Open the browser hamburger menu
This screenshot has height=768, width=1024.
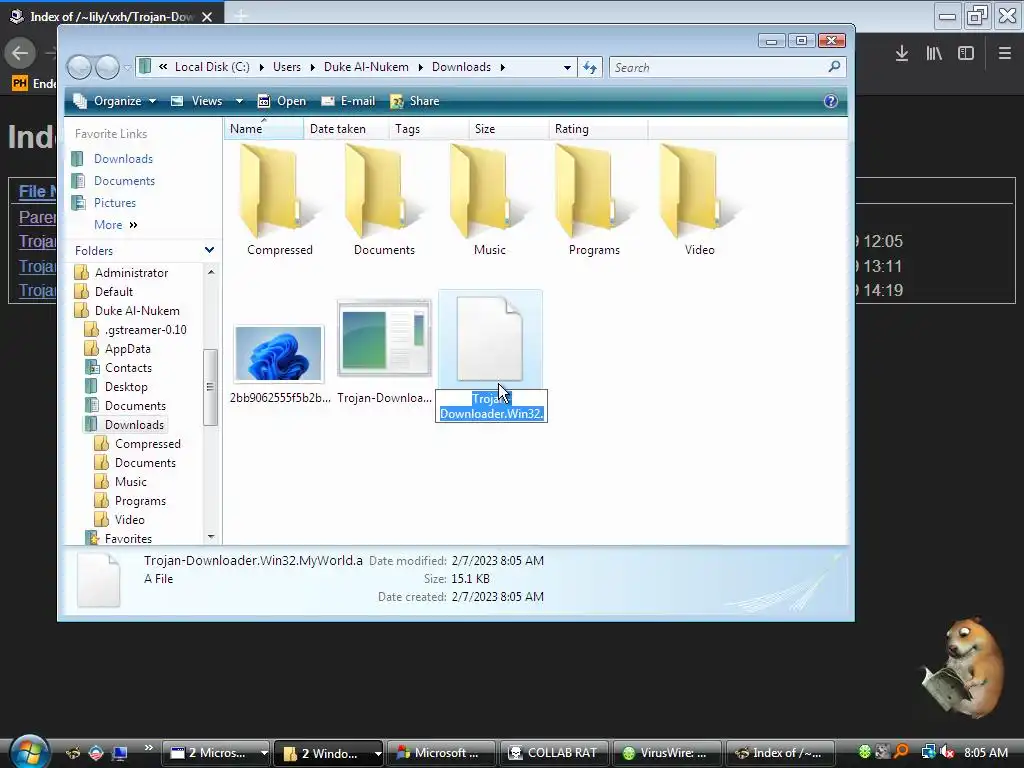point(1004,53)
